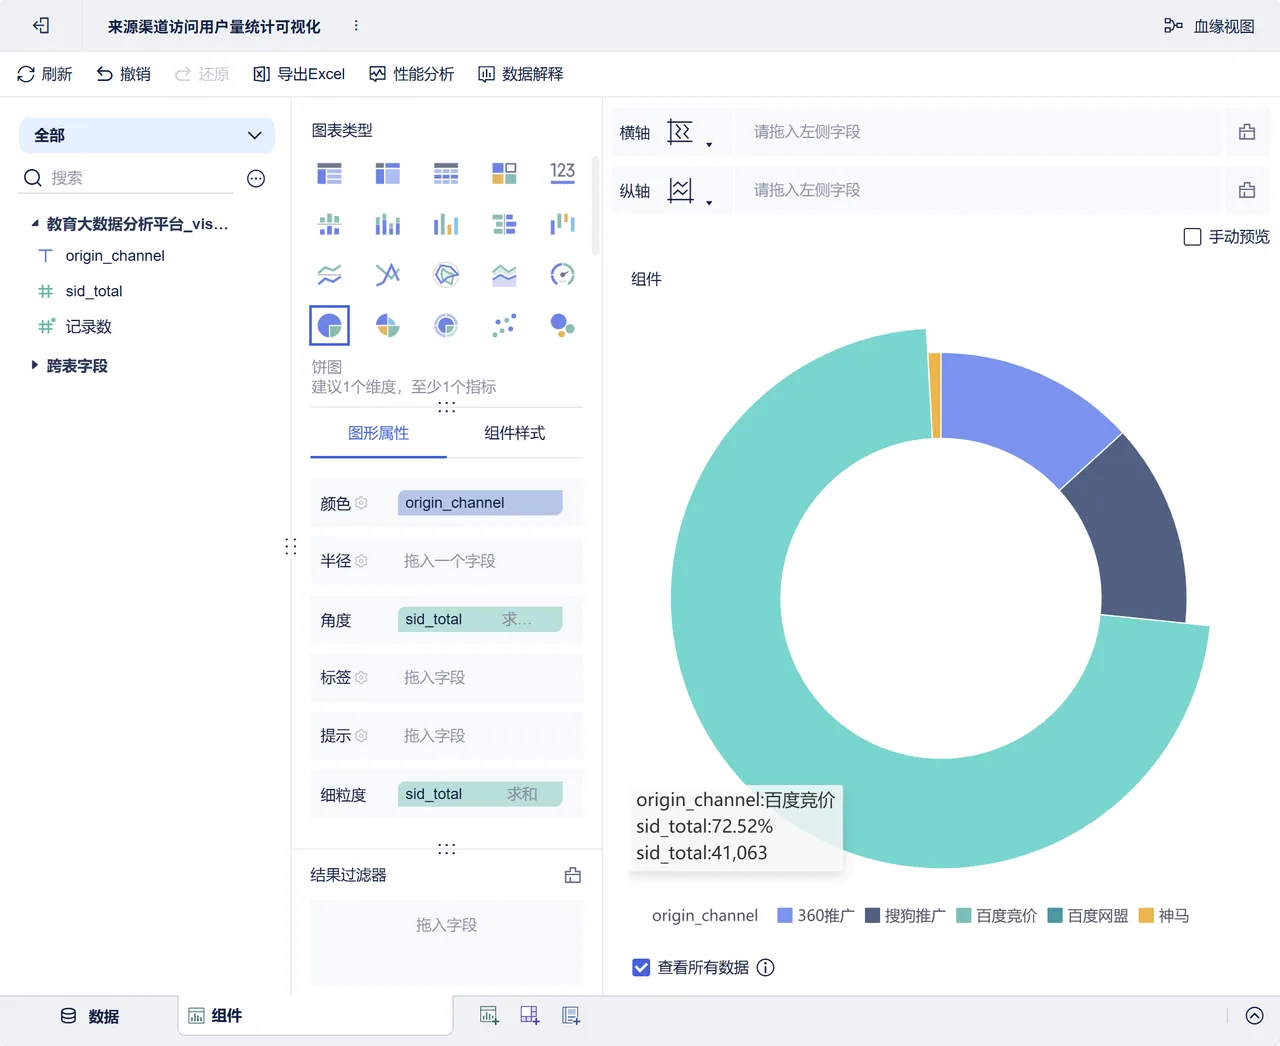Screen dimensions: 1280x1046
Task: Select the bubble chart type icon
Action: pos(563,325)
